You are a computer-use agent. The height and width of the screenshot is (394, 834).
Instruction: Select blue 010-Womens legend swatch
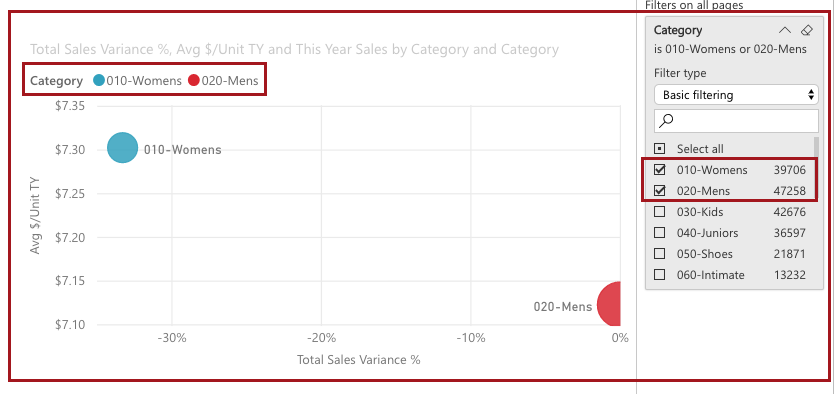pos(99,81)
